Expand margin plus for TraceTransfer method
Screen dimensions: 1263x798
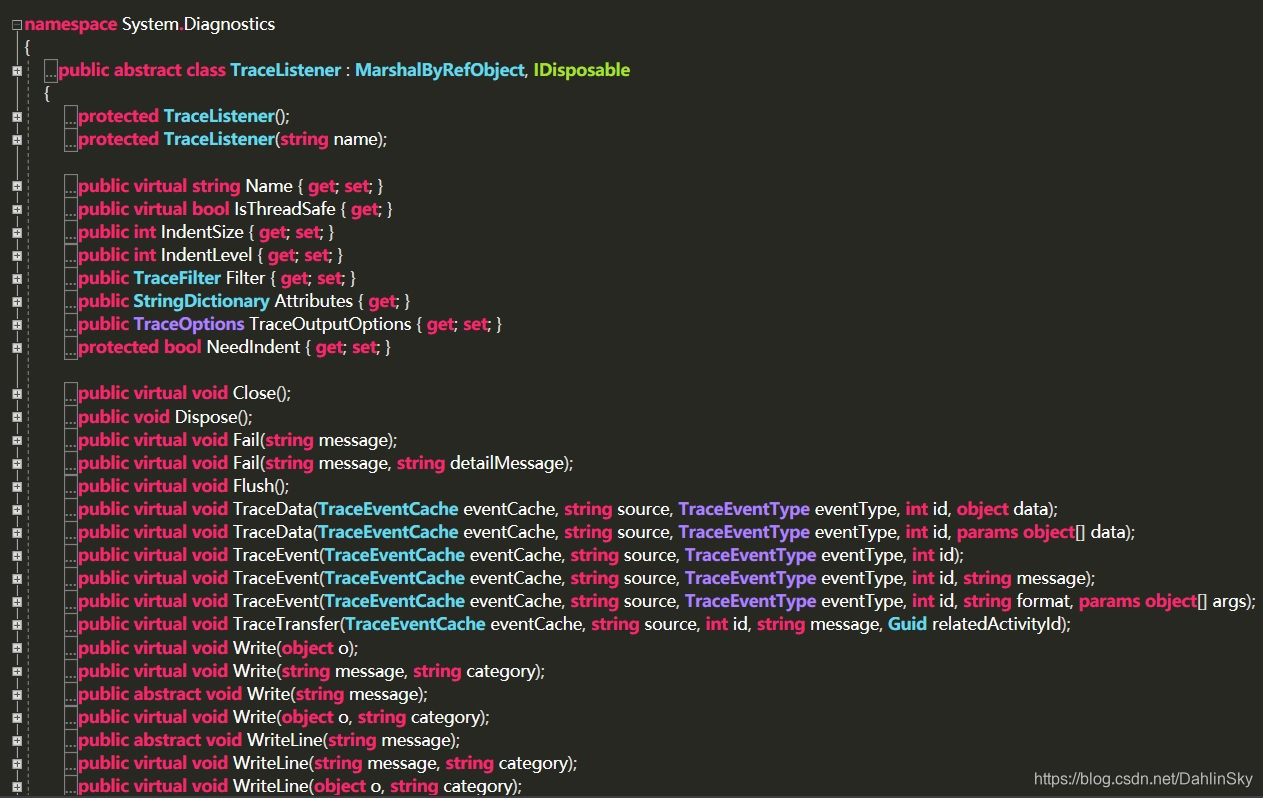(x=17, y=624)
